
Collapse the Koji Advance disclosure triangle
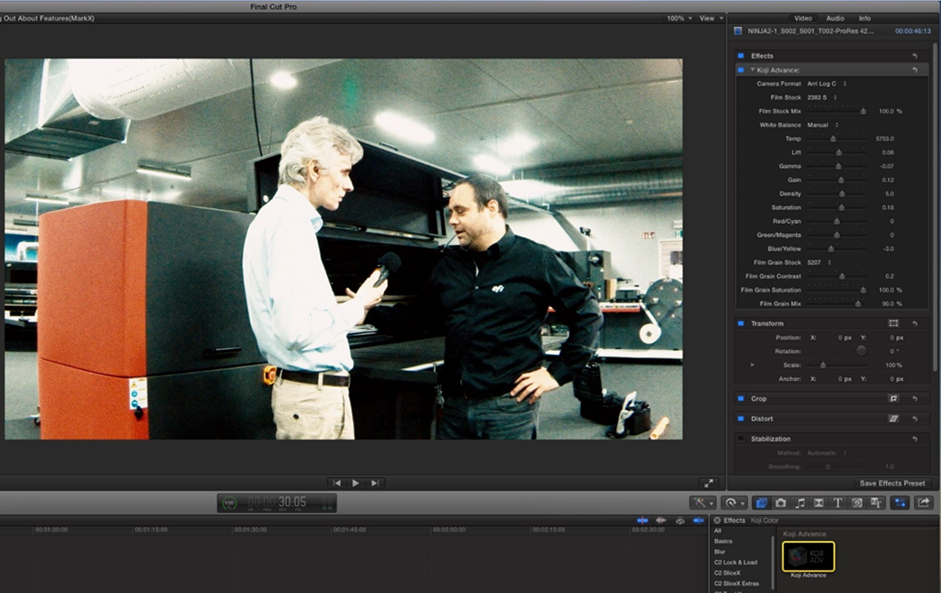tap(753, 70)
